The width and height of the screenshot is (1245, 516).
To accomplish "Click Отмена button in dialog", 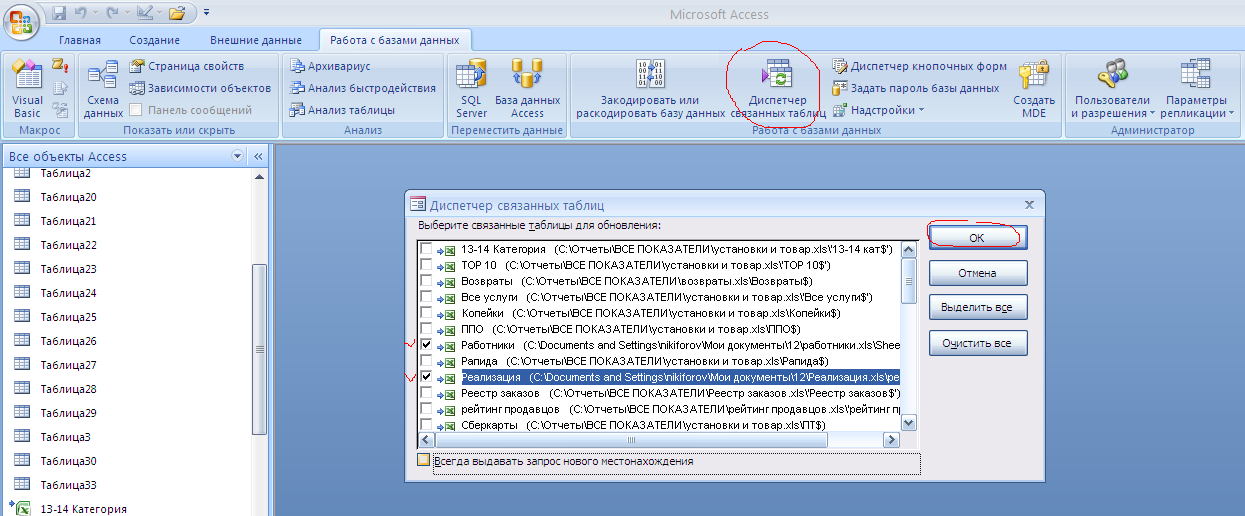I will tap(977, 273).
